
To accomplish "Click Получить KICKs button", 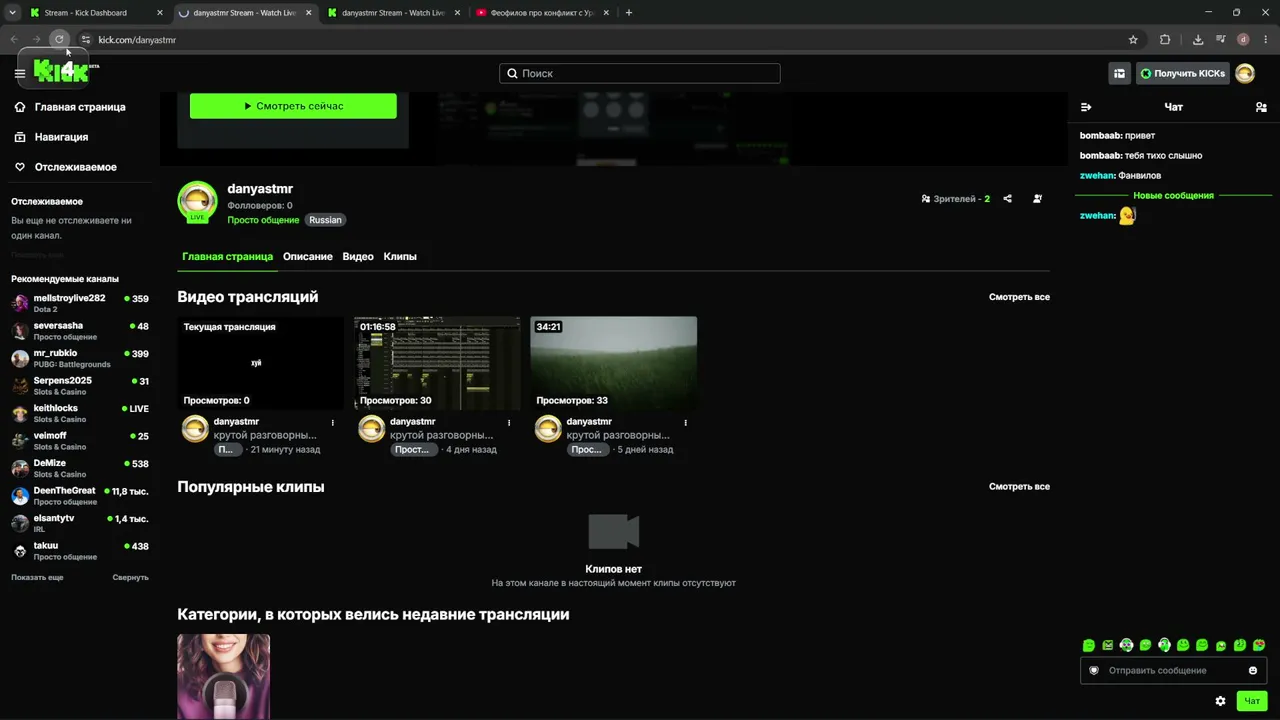I will tap(1183, 73).
